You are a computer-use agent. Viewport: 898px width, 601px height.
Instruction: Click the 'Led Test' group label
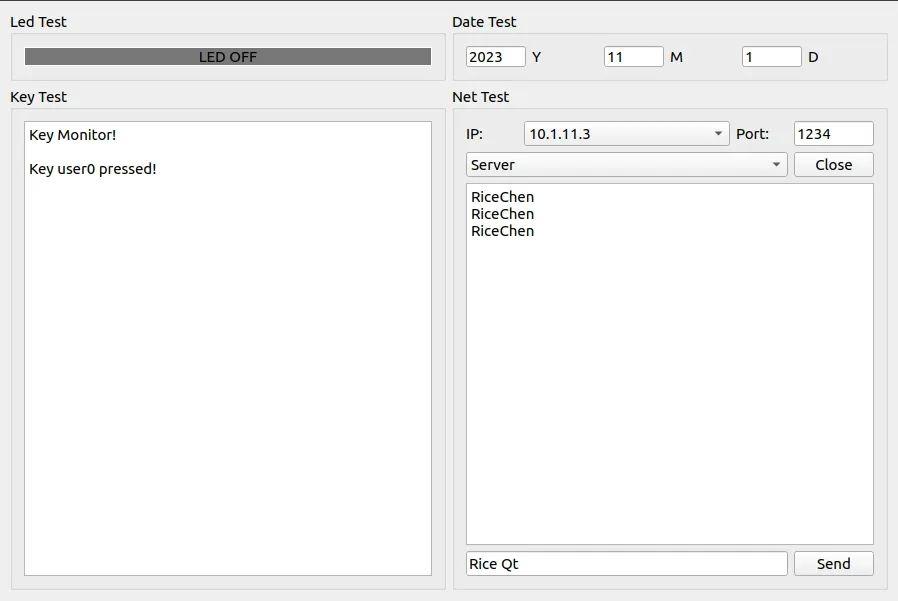point(38,22)
